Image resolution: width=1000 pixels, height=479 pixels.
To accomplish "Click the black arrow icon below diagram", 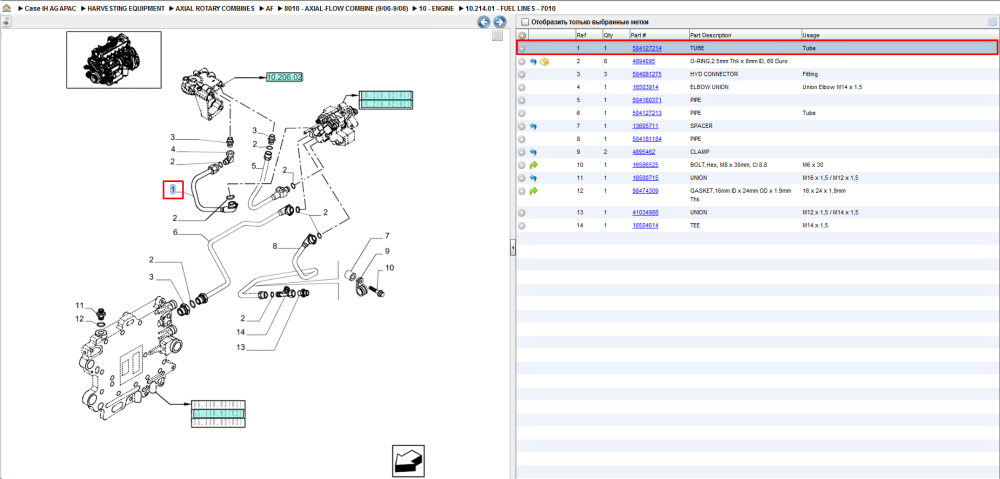I will [408, 461].
